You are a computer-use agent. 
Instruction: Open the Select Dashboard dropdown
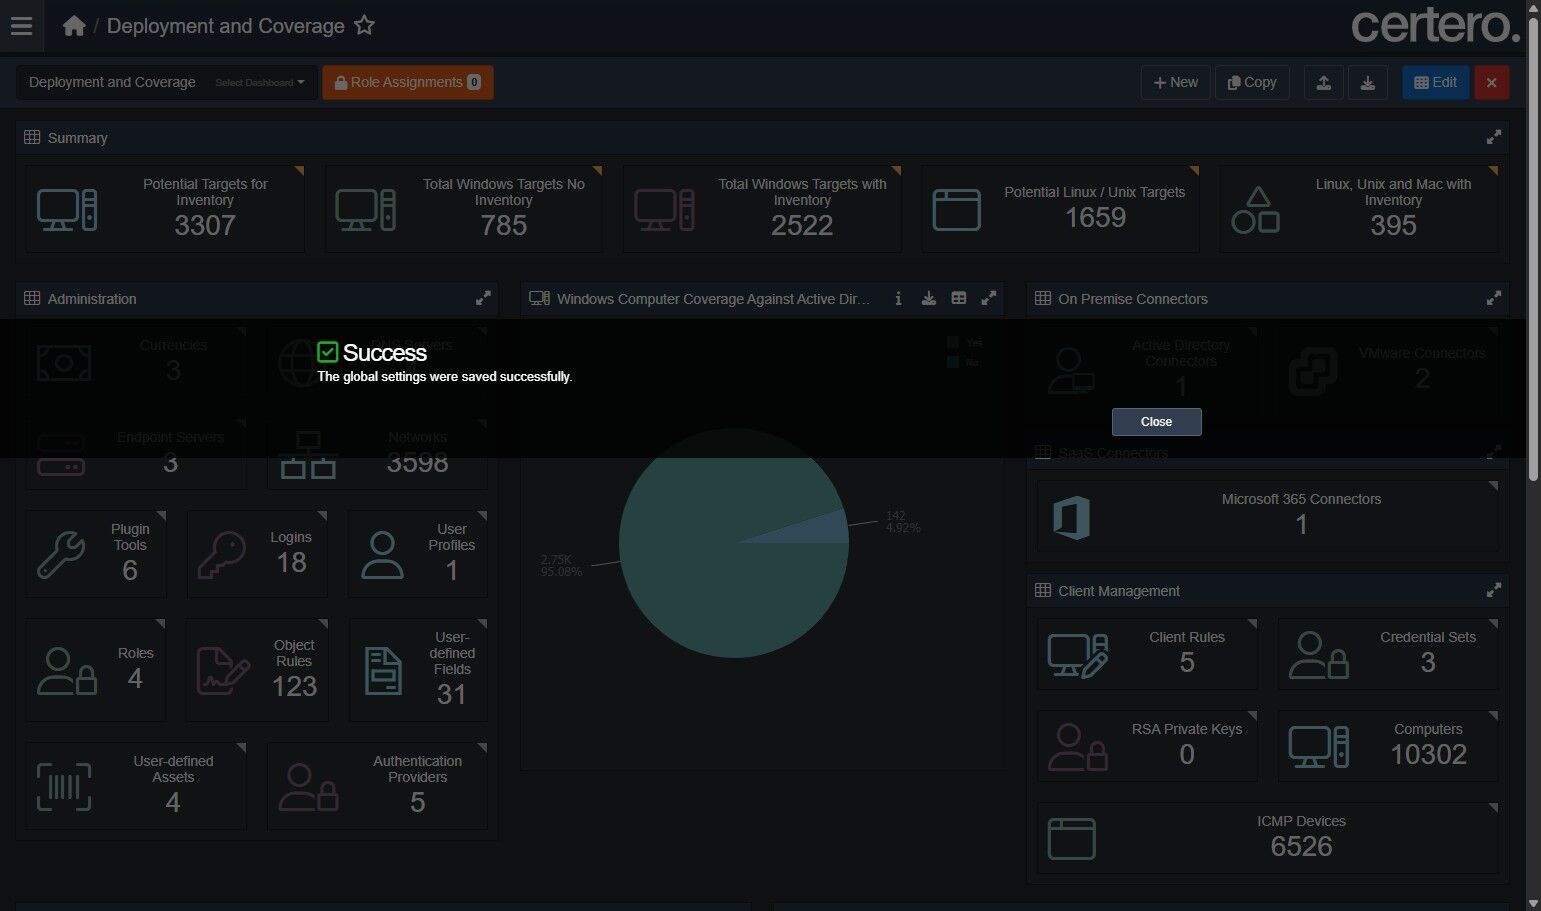[x=260, y=82]
